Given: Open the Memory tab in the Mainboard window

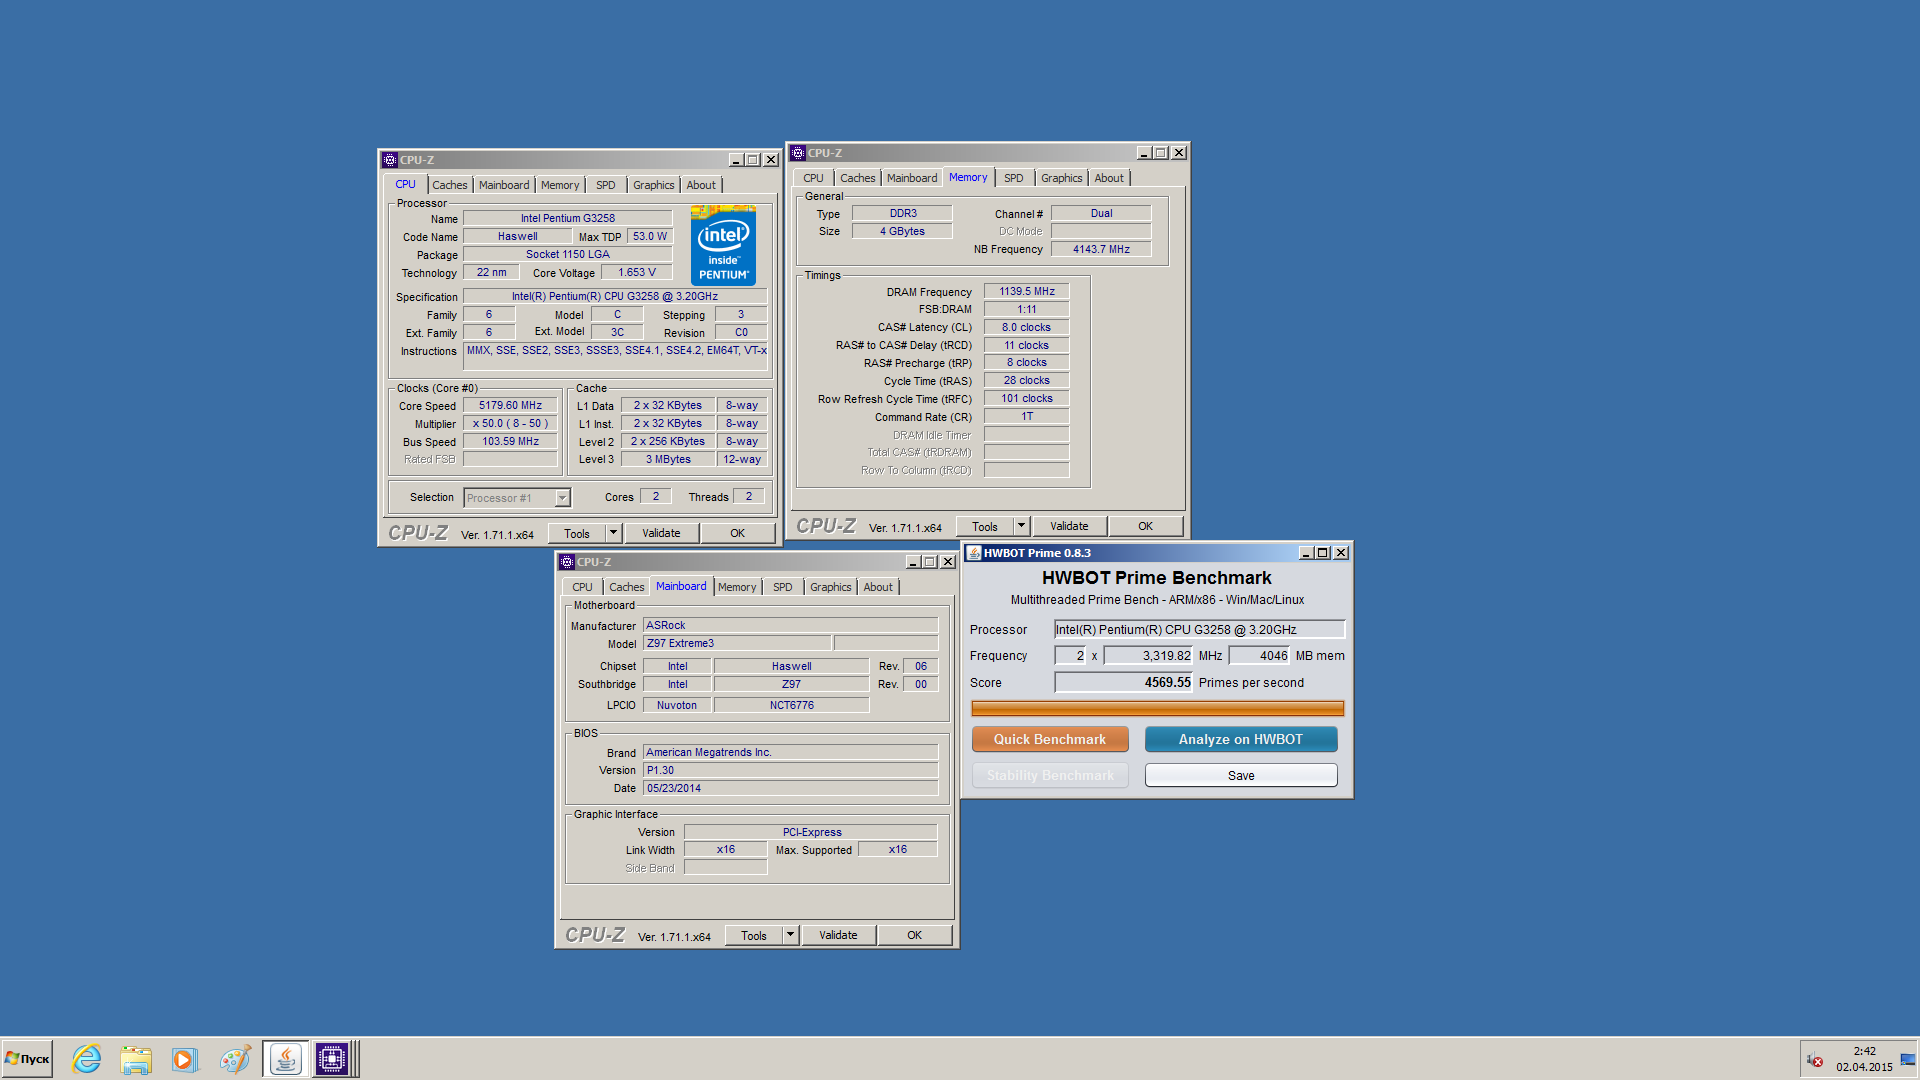Looking at the screenshot, I should click(737, 587).
